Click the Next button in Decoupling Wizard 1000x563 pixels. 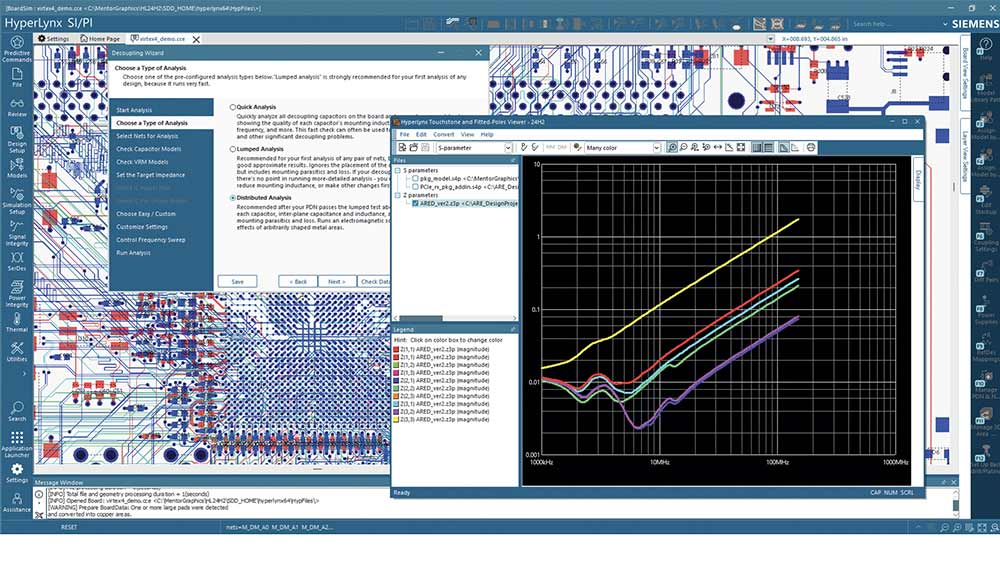coord(336,281)
